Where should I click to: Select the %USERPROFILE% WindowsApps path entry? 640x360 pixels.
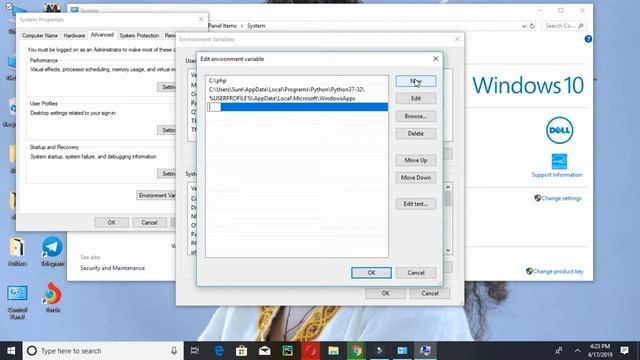click(x=297, y=98)
